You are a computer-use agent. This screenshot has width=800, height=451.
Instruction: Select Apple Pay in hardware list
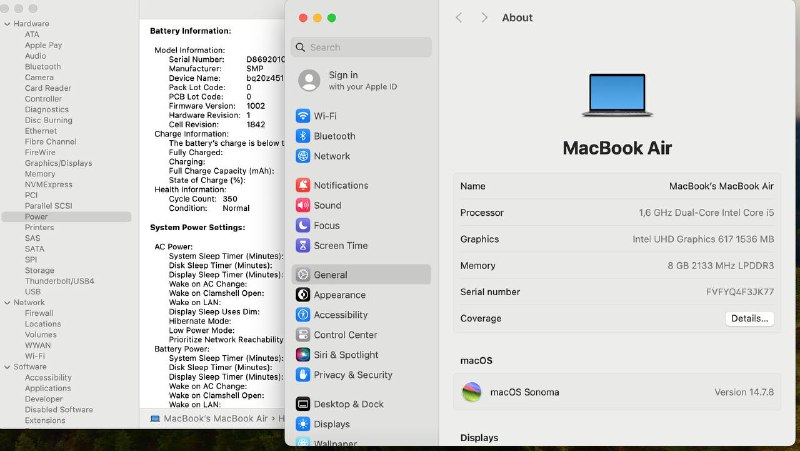[x=43, y=45]
